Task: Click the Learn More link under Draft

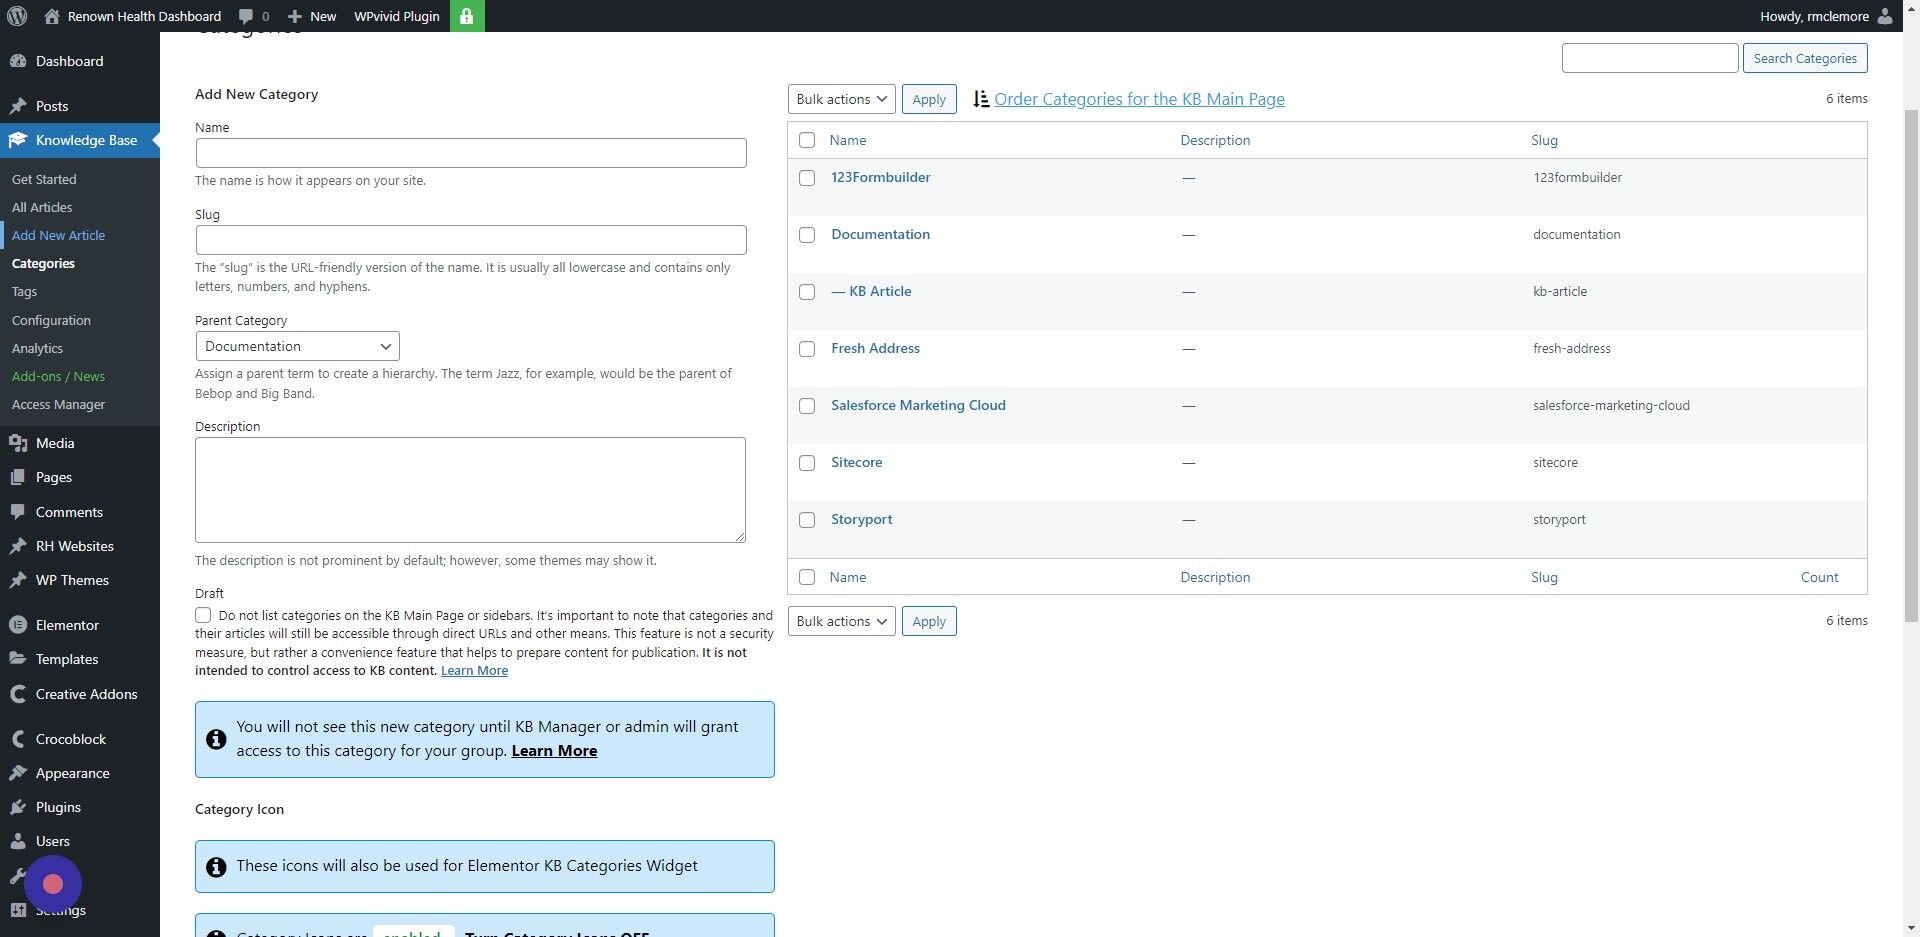Action: click(474, 671)
